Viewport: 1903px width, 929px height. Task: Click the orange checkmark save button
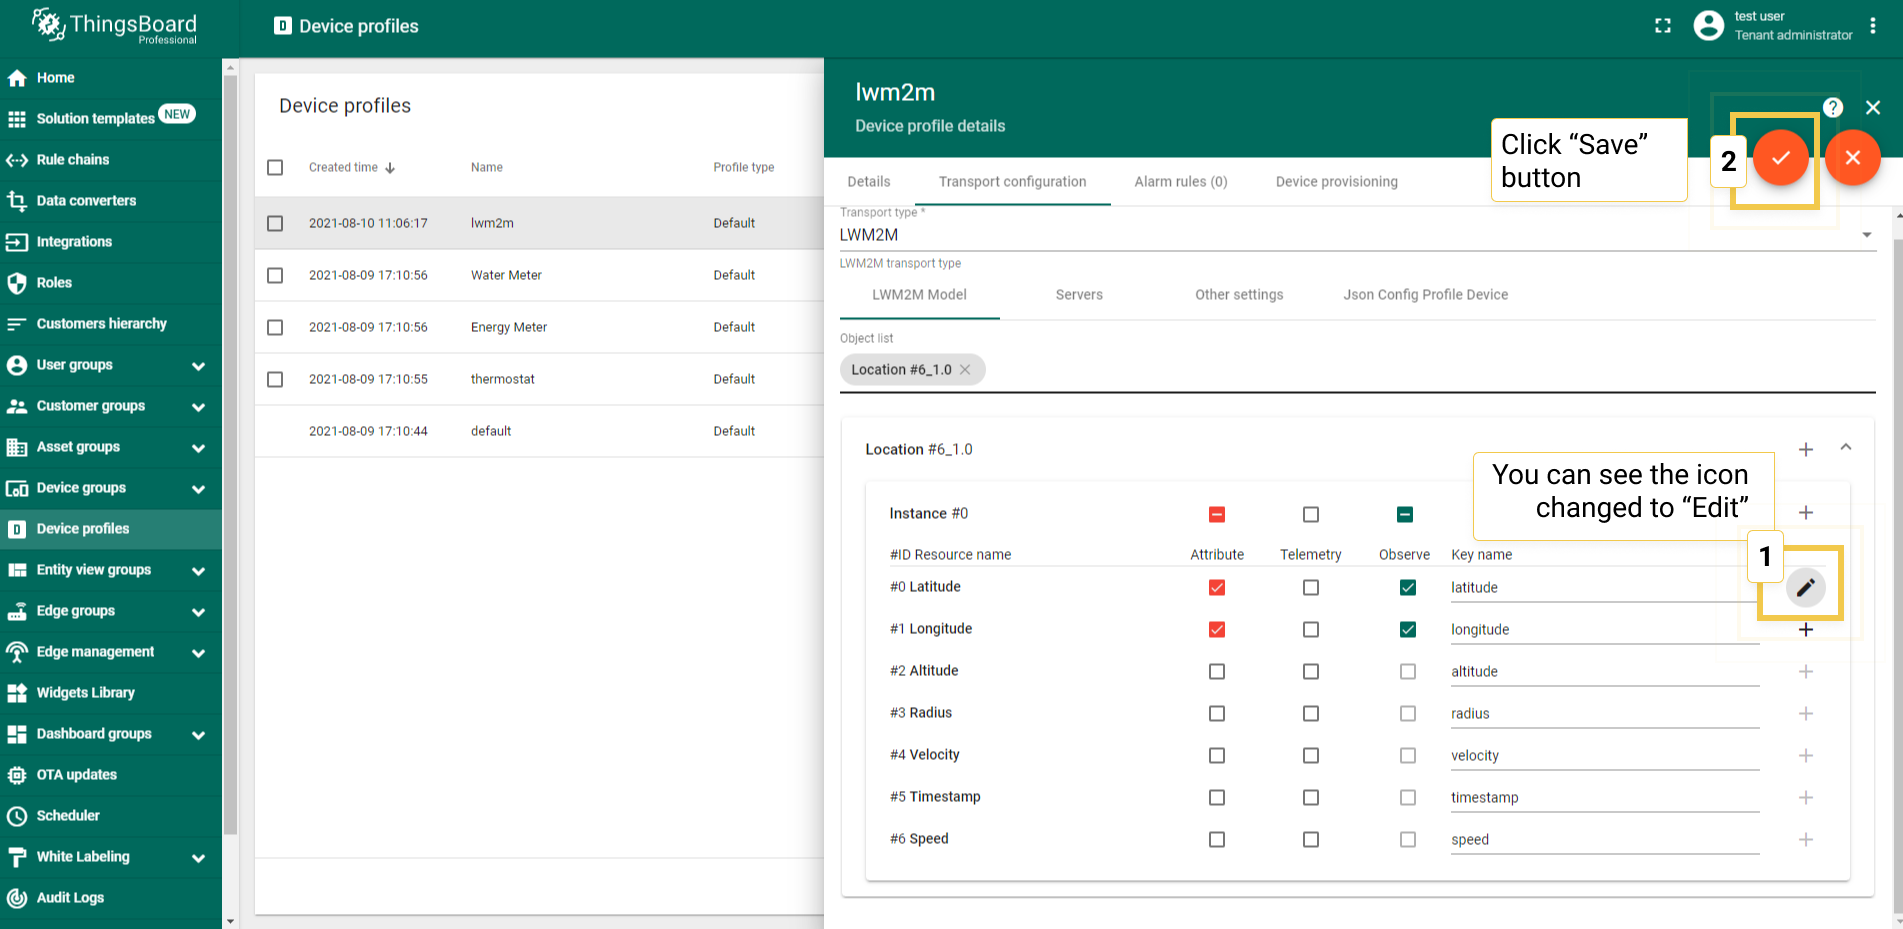(x=1780, y=158)
